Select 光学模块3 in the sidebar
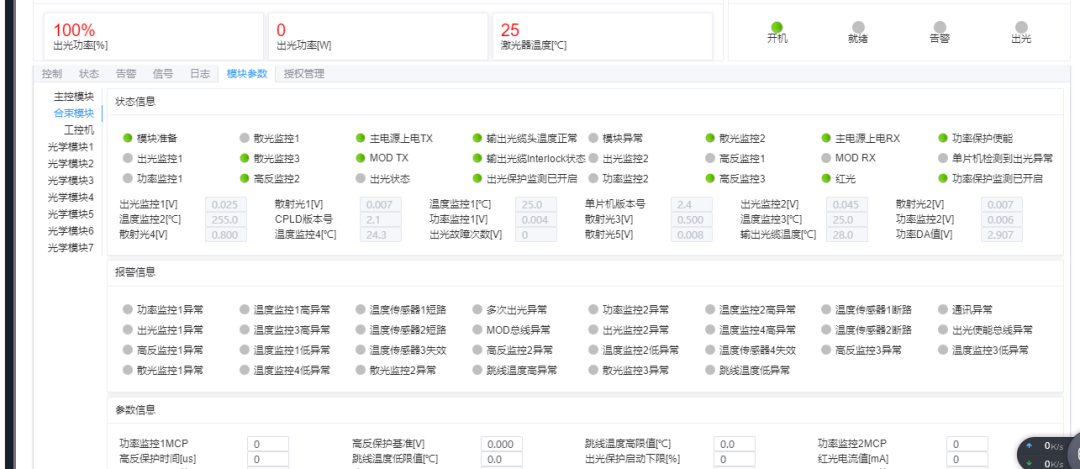The image size is (1080, 469). pos(70,180)
